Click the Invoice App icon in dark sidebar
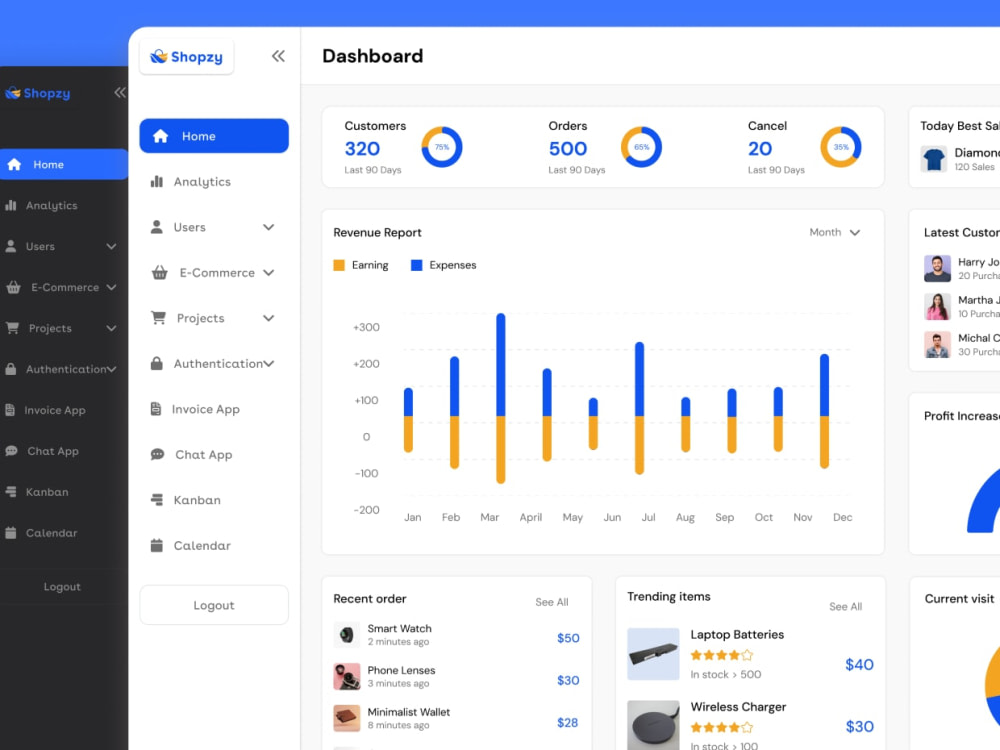1000x750 pixels. pyautogui.click(x=10, y=410)
